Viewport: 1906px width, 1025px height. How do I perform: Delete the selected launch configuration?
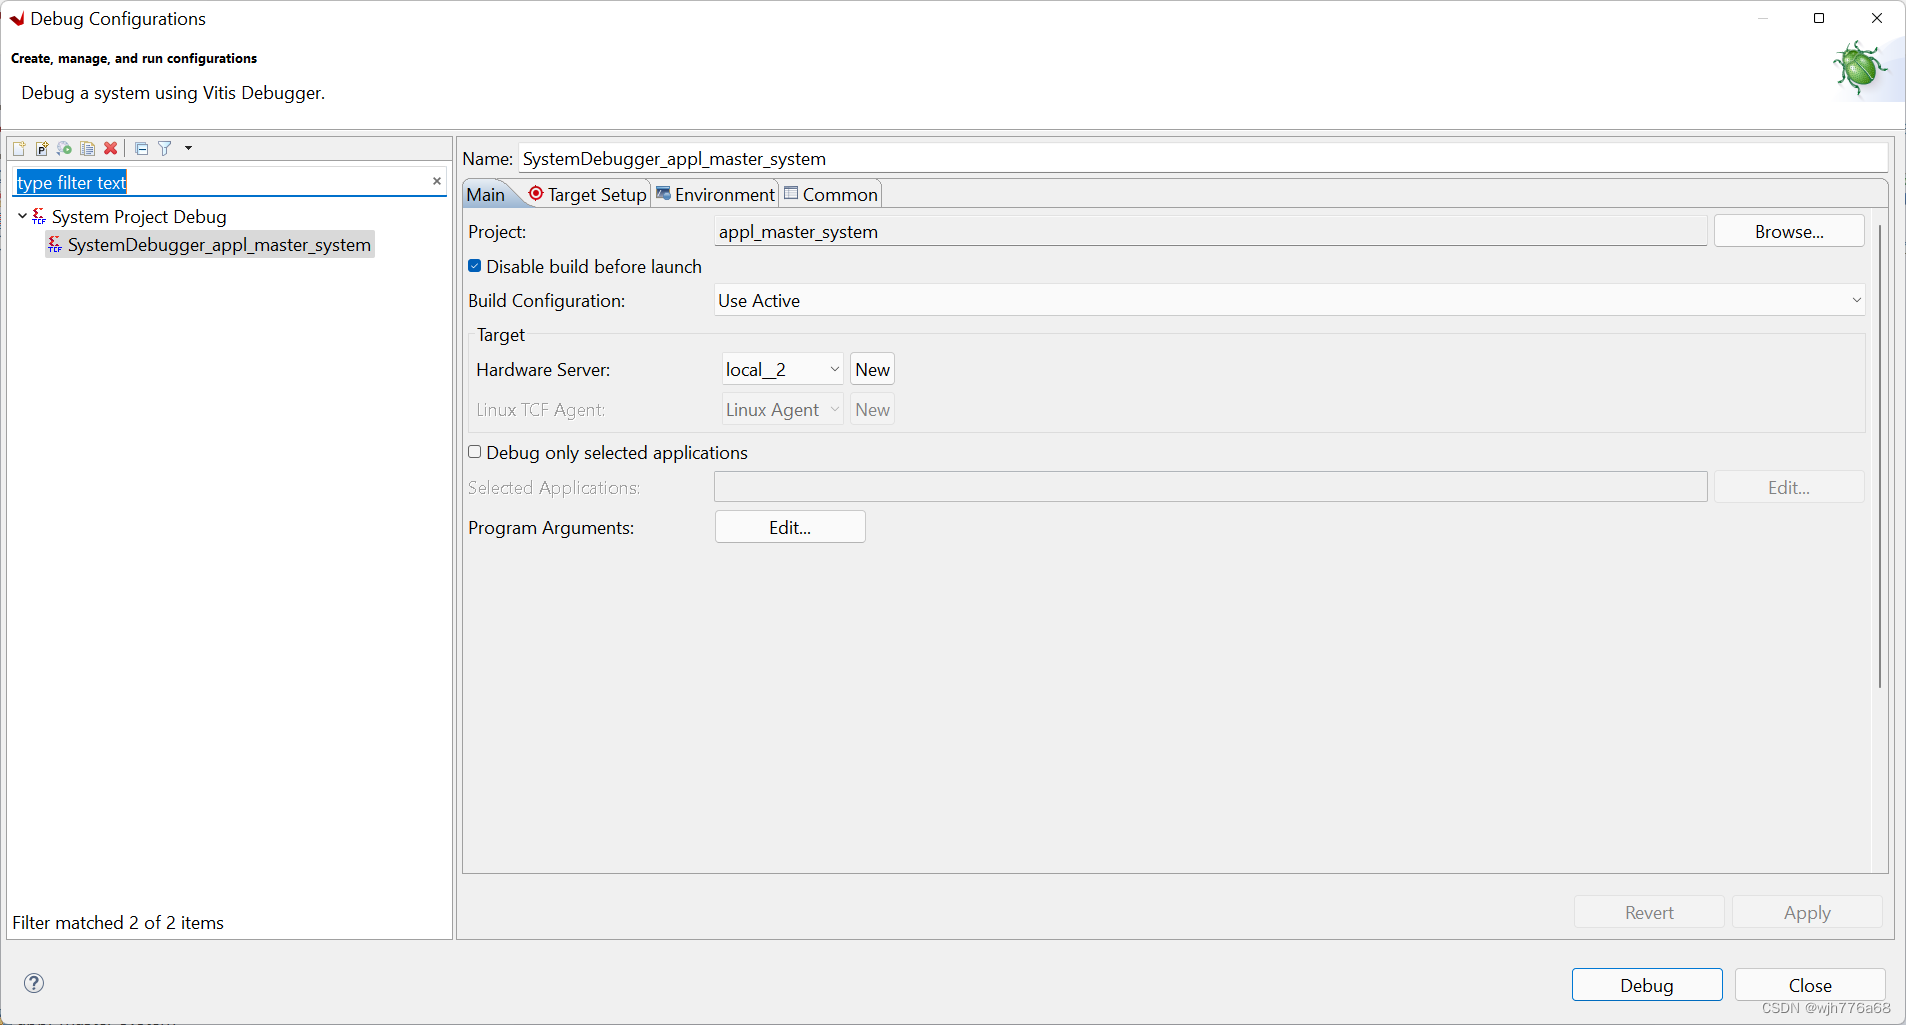tap(111, 148)
